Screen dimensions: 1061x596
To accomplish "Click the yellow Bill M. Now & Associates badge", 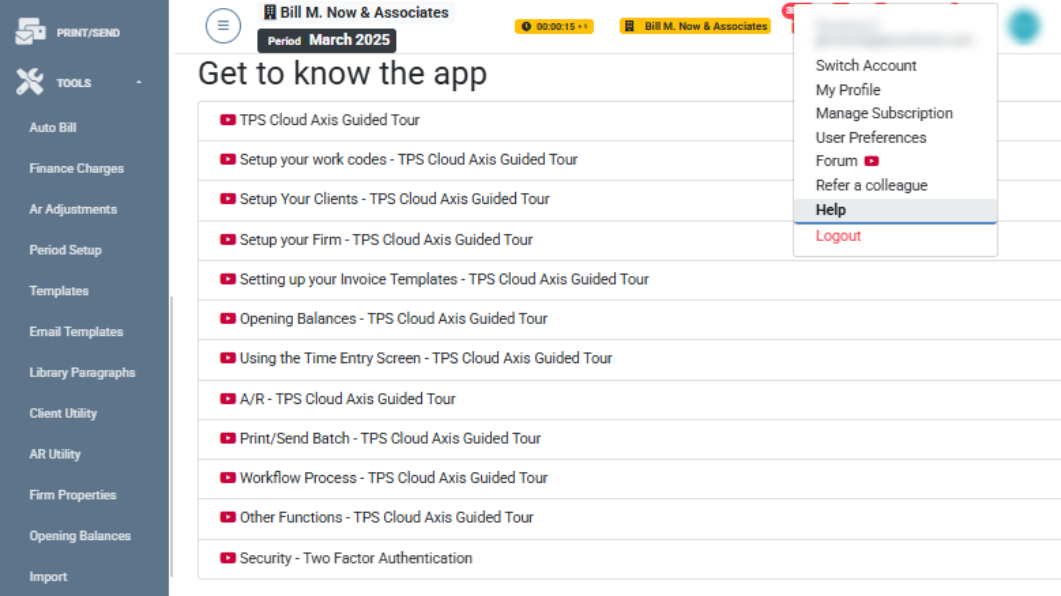I will (695, 26).
